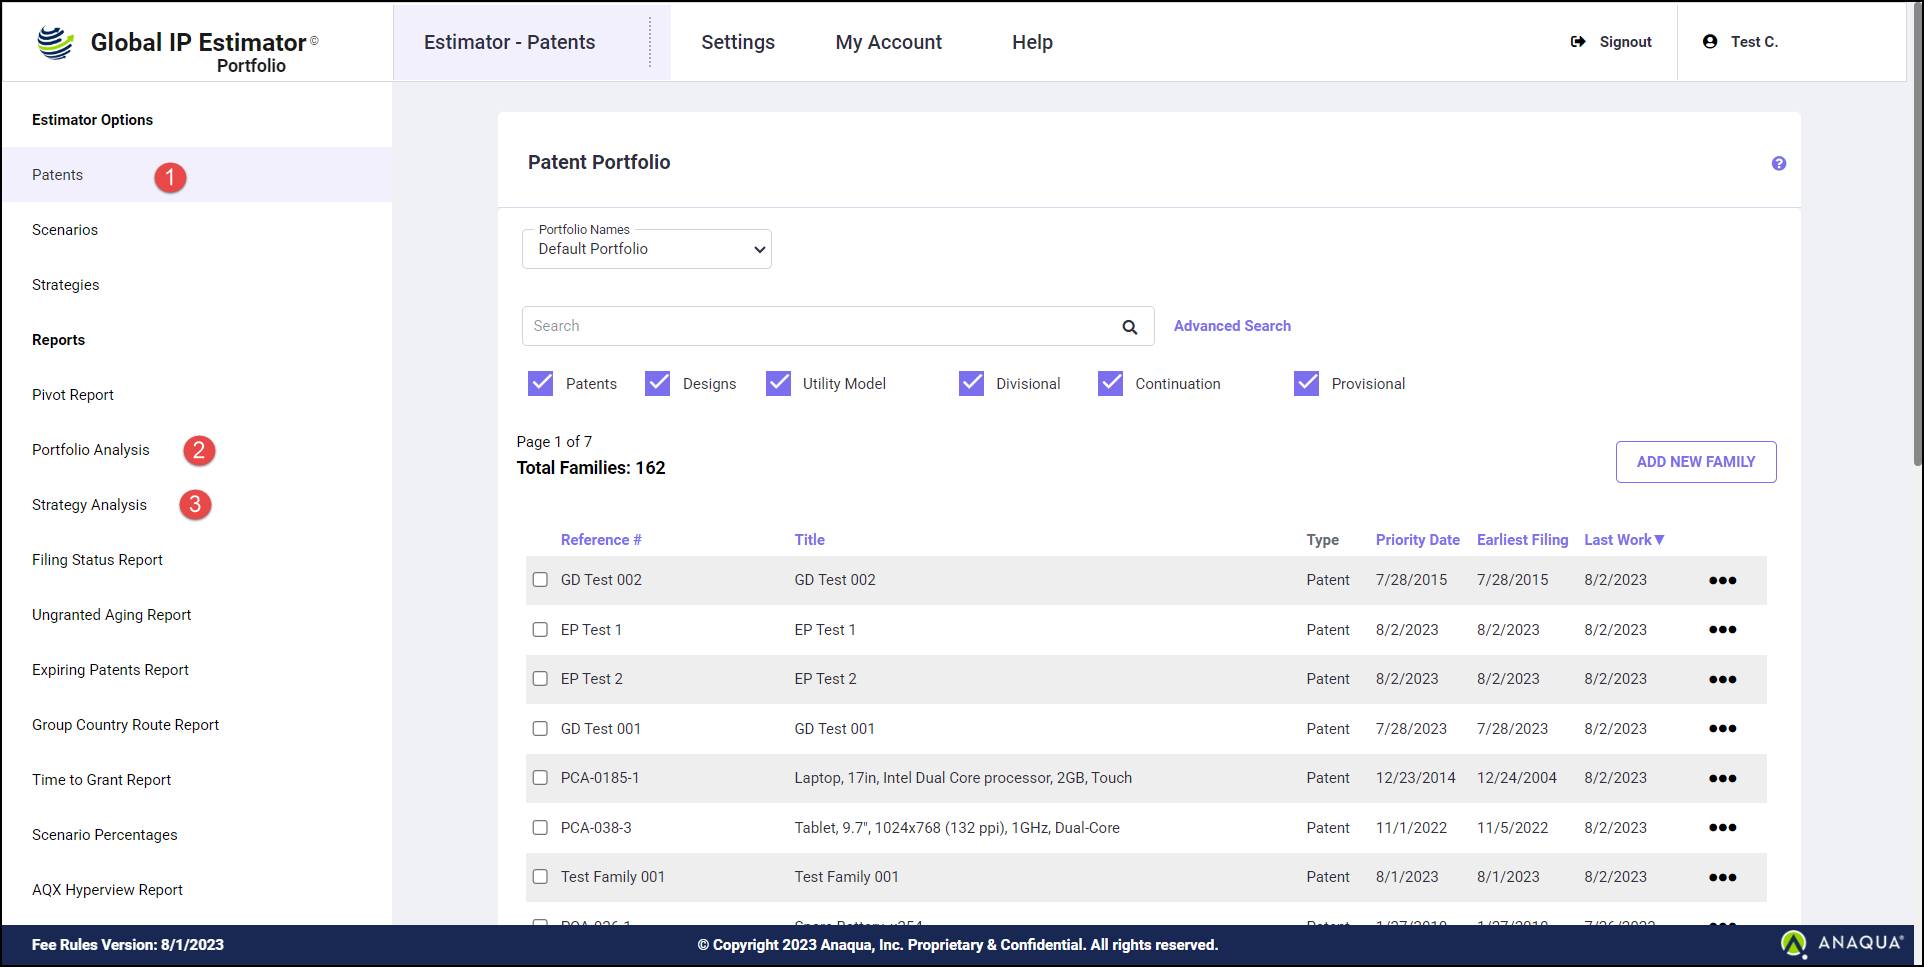
Task: Open three-dot menu for Test Family 001
Action: tap(1721, 878)
